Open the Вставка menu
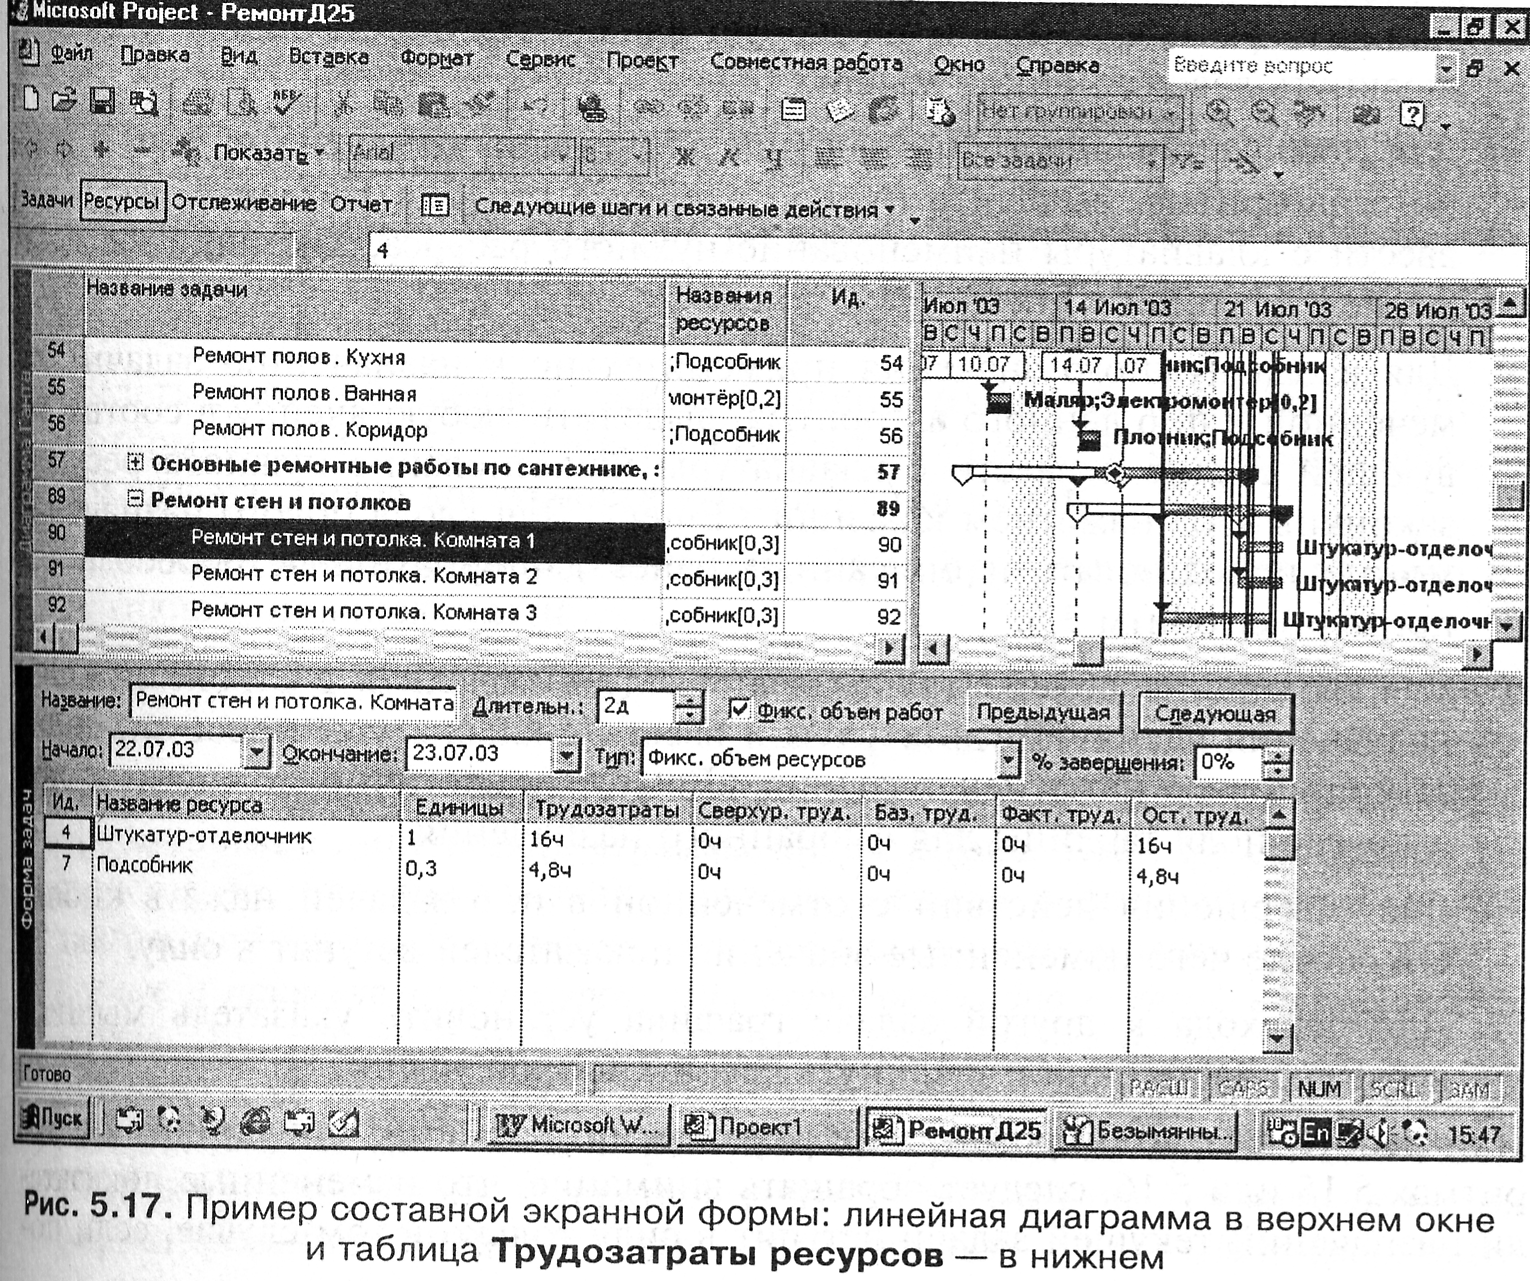1530x1281 pixels. pyautogui.click(x=328, y=56)
